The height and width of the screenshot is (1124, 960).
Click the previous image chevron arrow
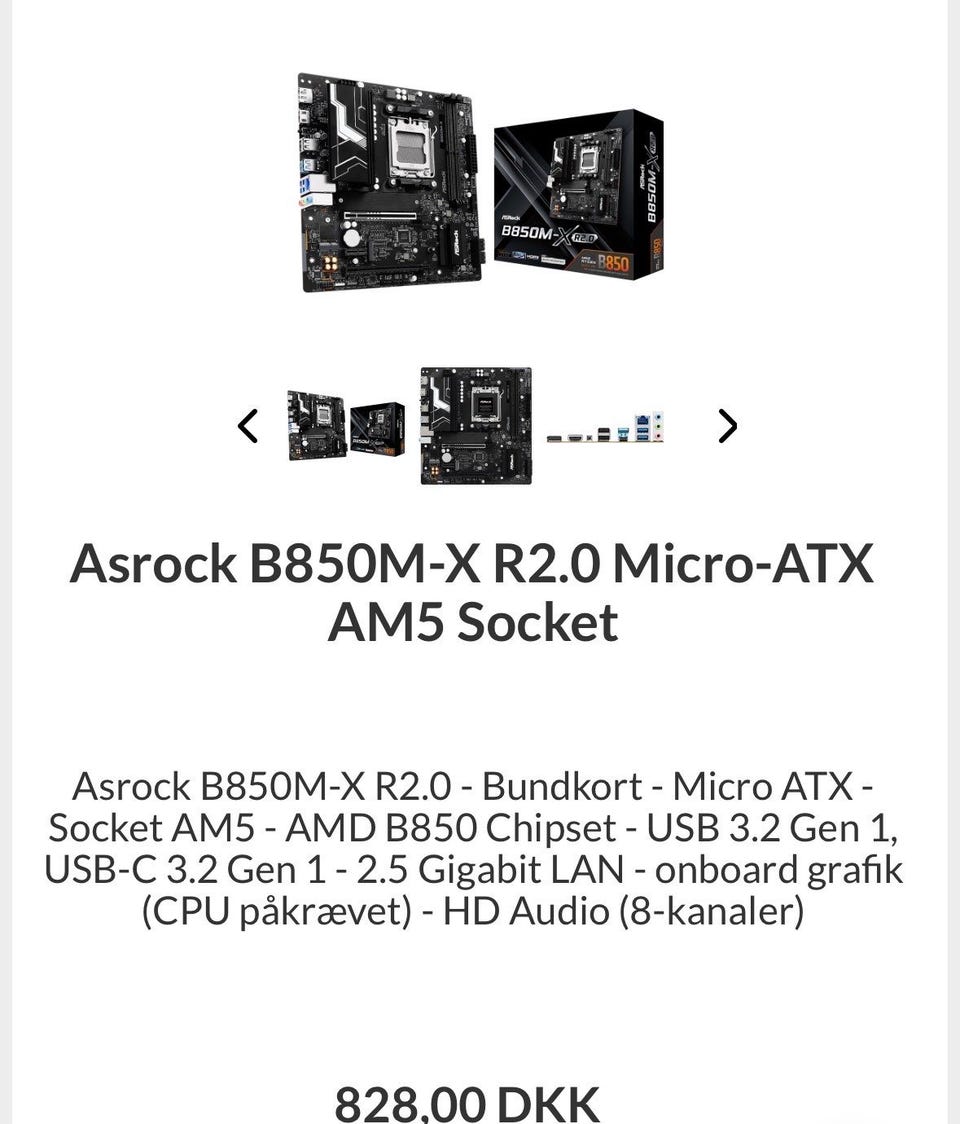[x=248, y=426]
